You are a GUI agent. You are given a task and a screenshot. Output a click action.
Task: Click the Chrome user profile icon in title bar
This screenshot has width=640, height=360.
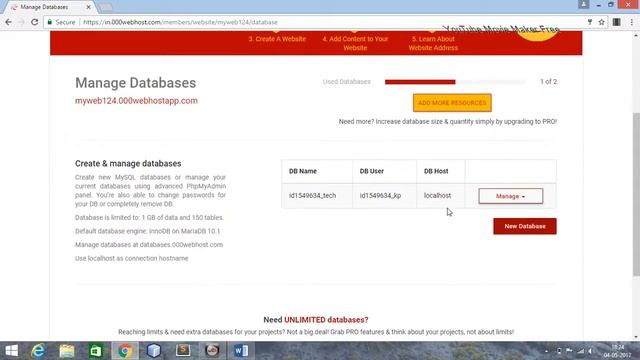(584, 4)
